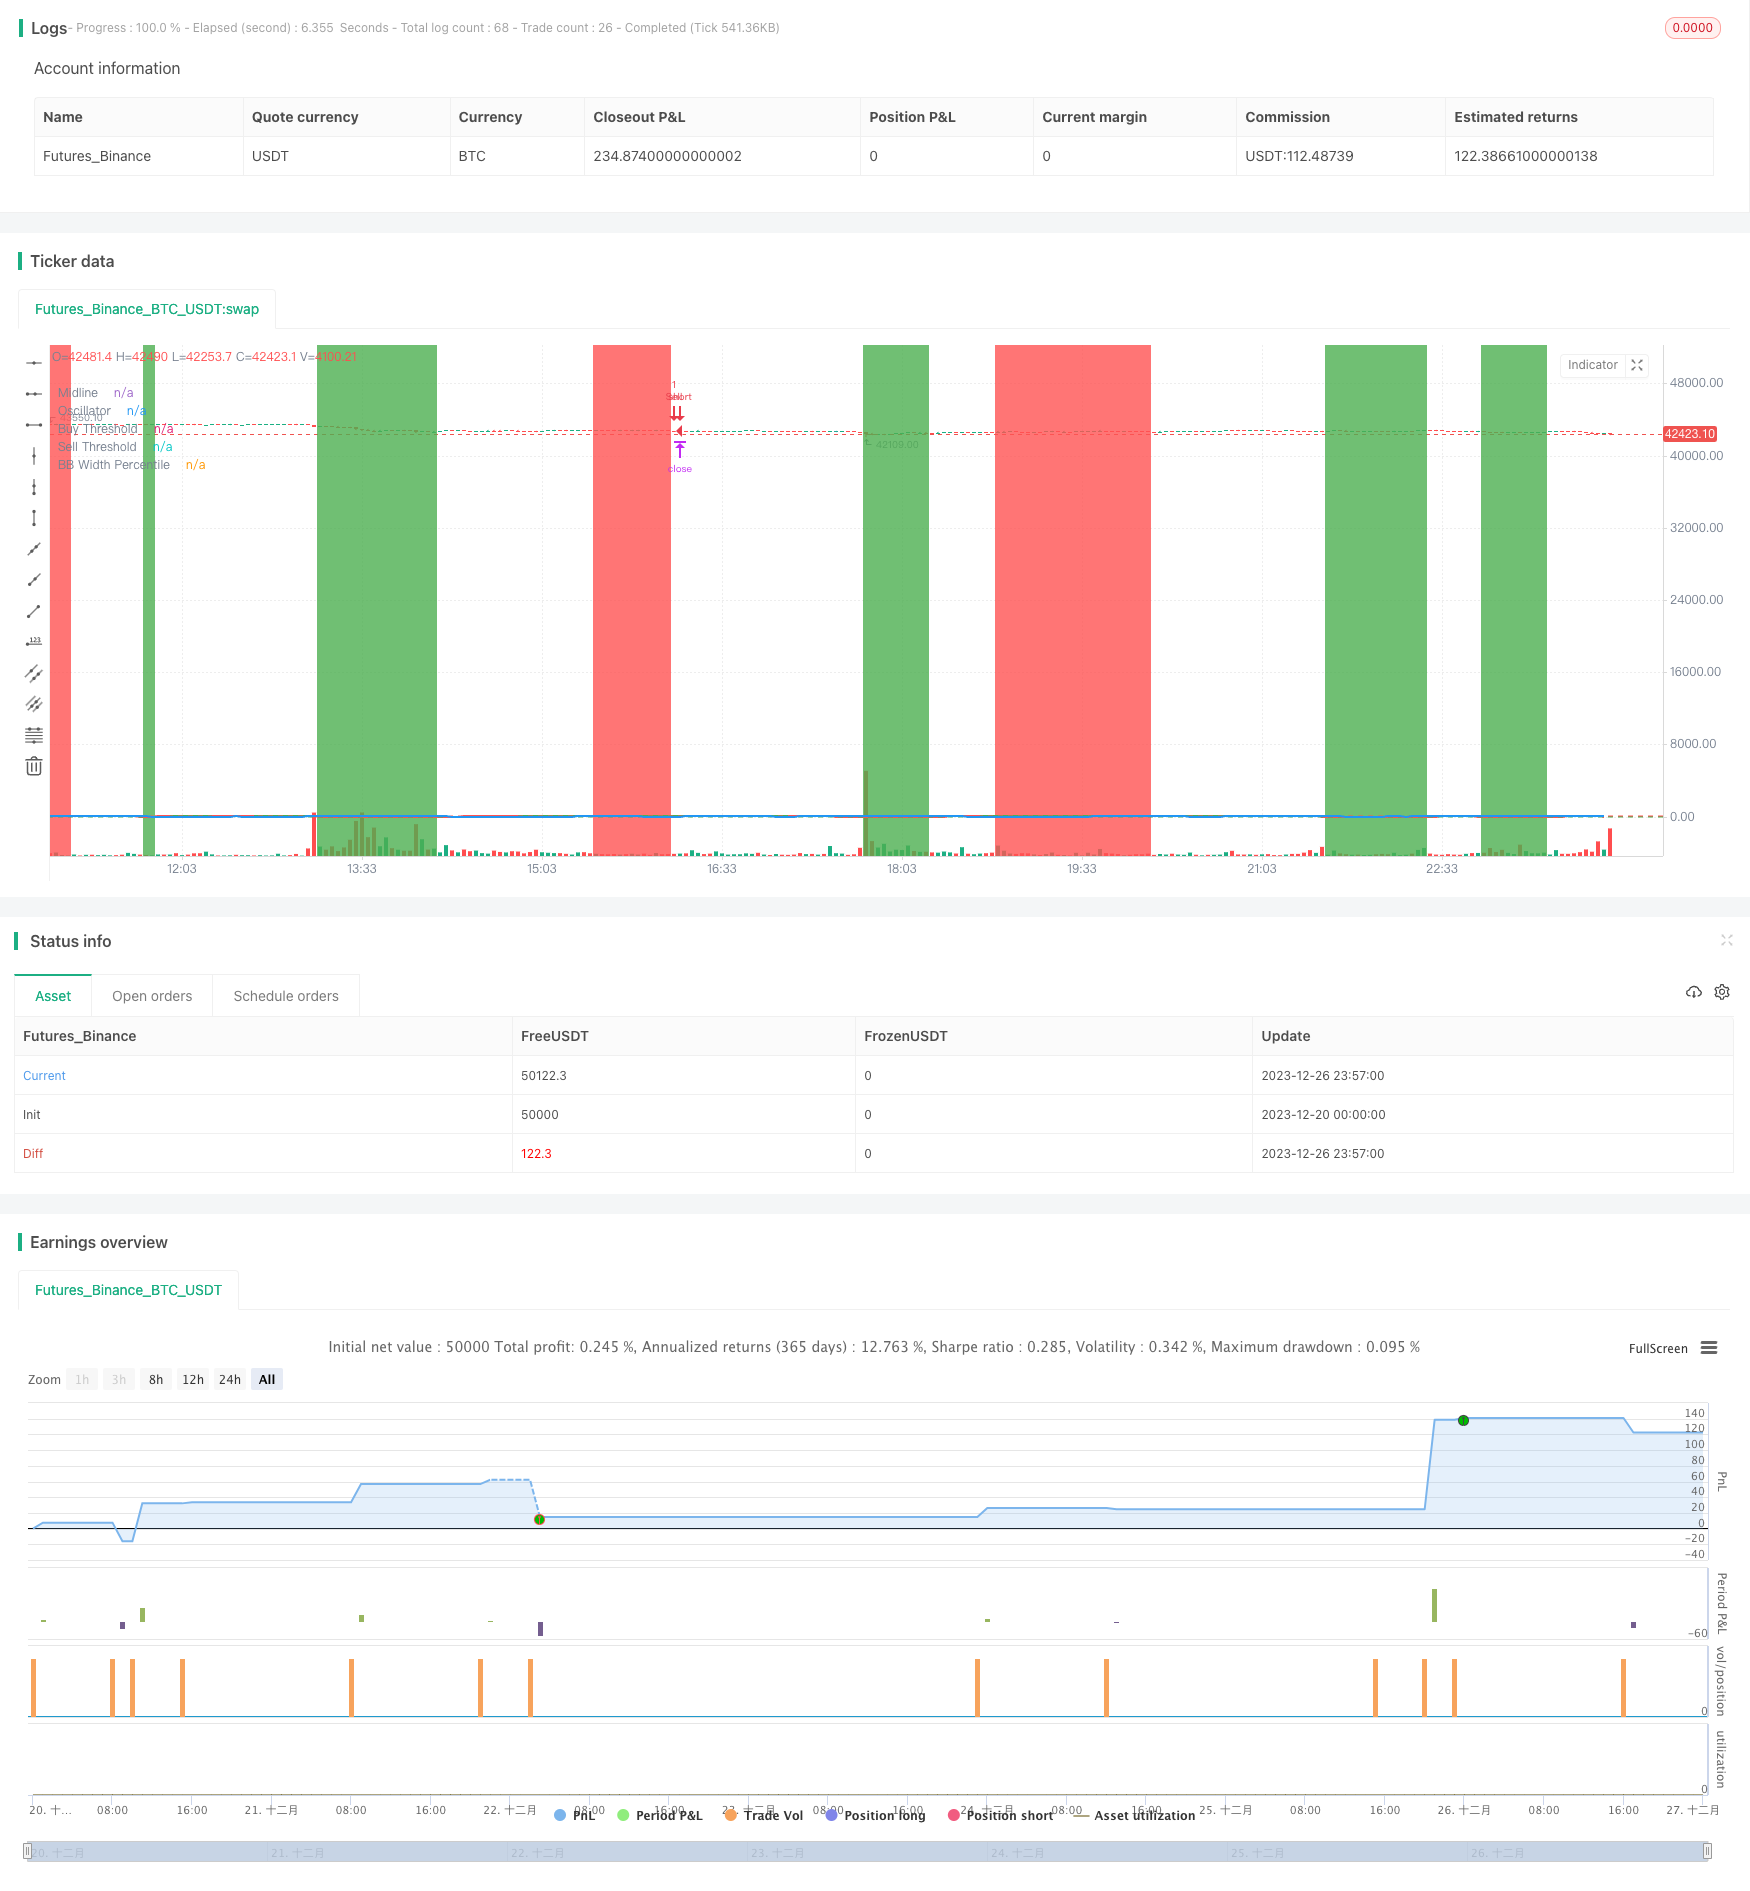Set earnings zoom to 3h
Image resolution: width=1750 pixels, height=1891 pixels.
click(119, 1379)
